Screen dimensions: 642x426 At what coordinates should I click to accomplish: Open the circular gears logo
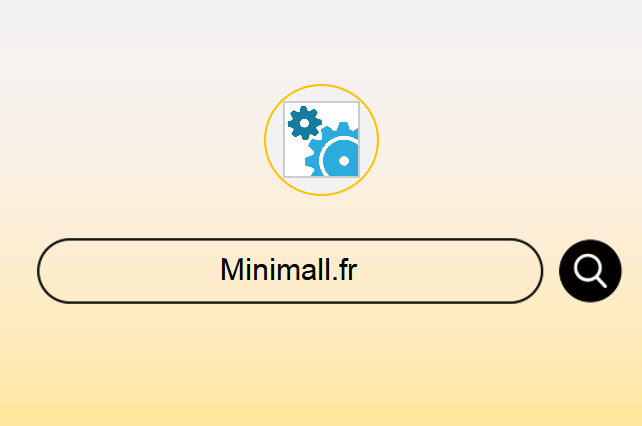tap(321, 140)
